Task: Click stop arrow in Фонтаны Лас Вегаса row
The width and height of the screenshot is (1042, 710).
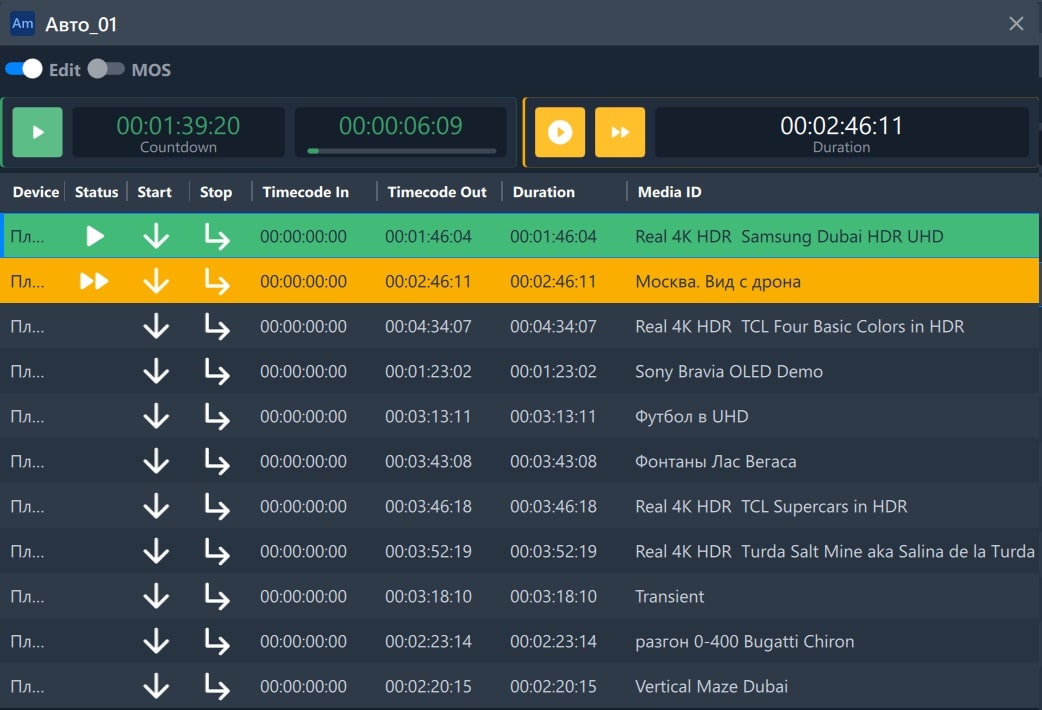Action: [217, 462]
